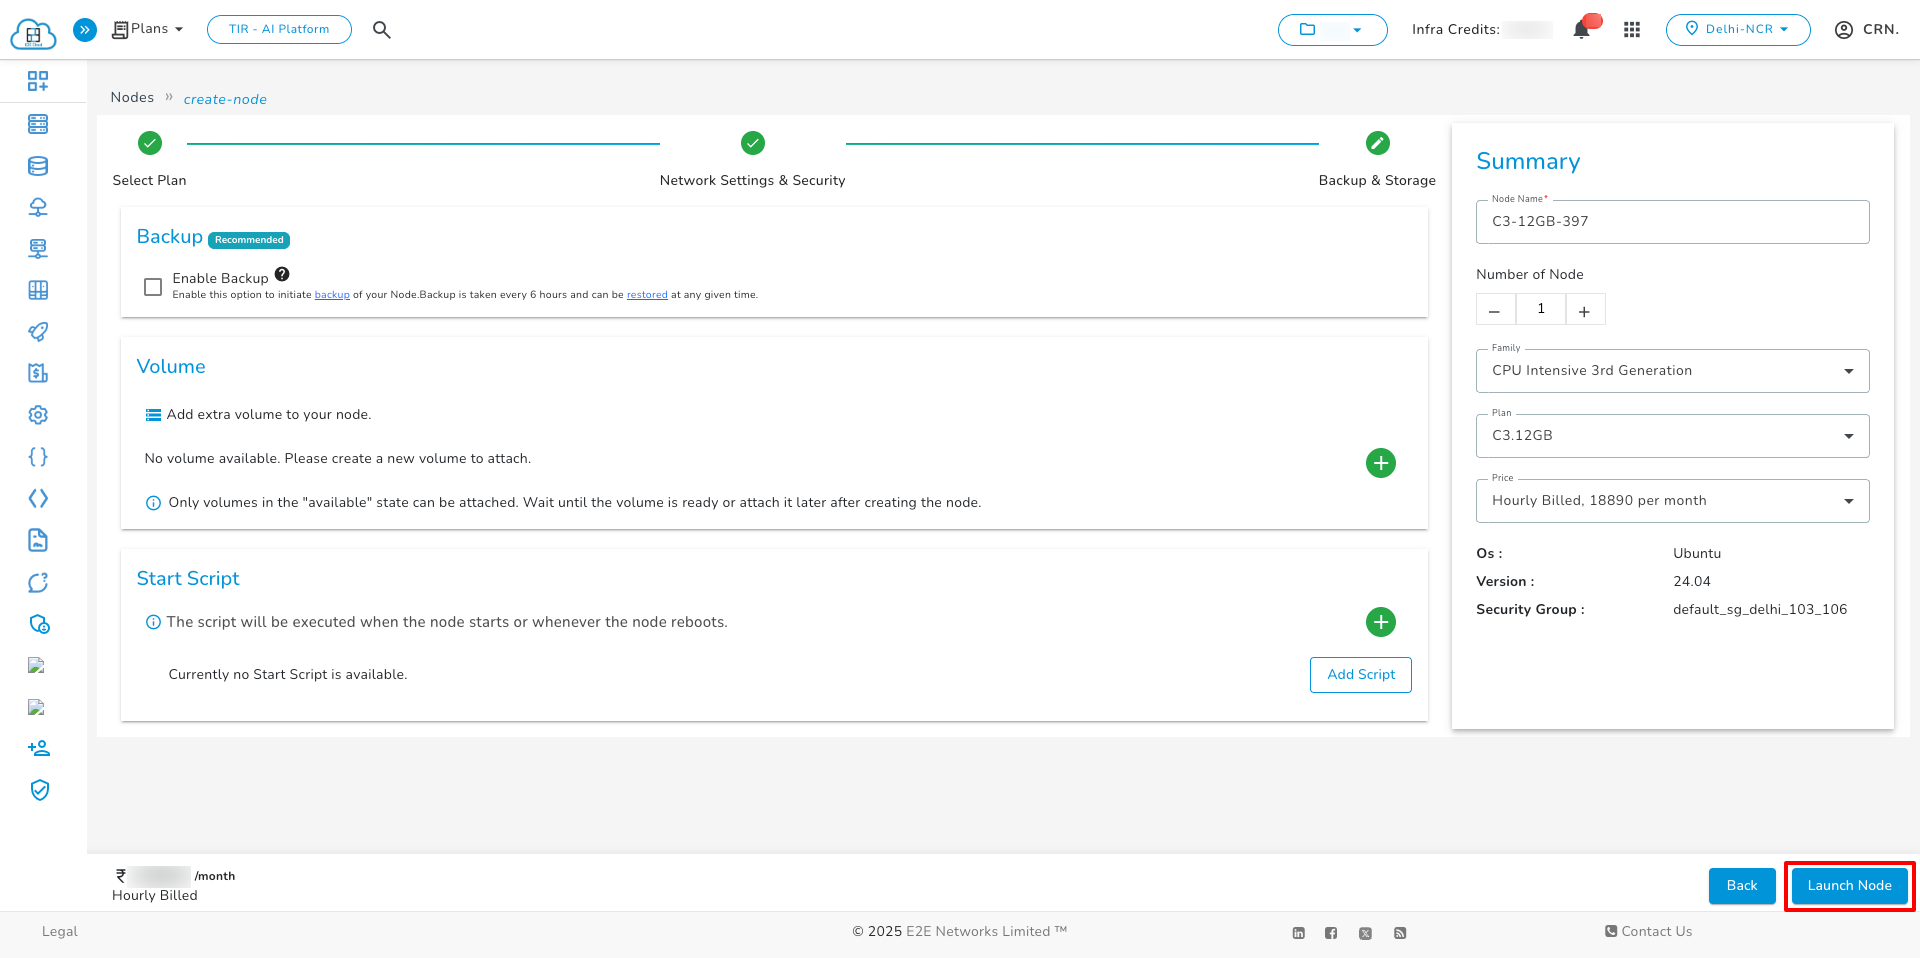Viewport: 1920px width, 958px height.
Task: Click the rocket launch icon in sidebar
Action: pyautogui.click(x=38, y=331)
